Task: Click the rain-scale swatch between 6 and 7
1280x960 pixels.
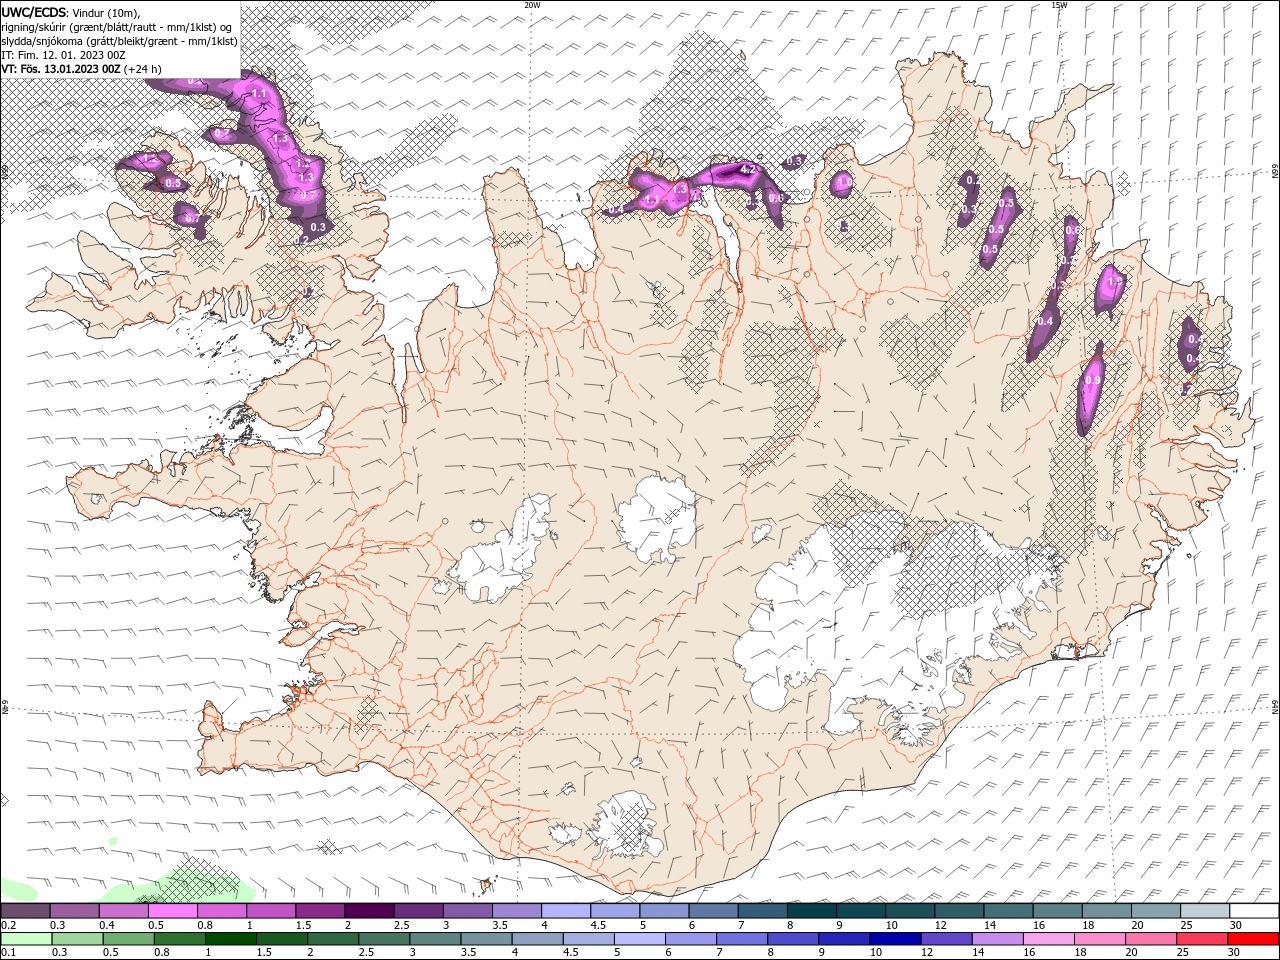Action: coord(691,939)
